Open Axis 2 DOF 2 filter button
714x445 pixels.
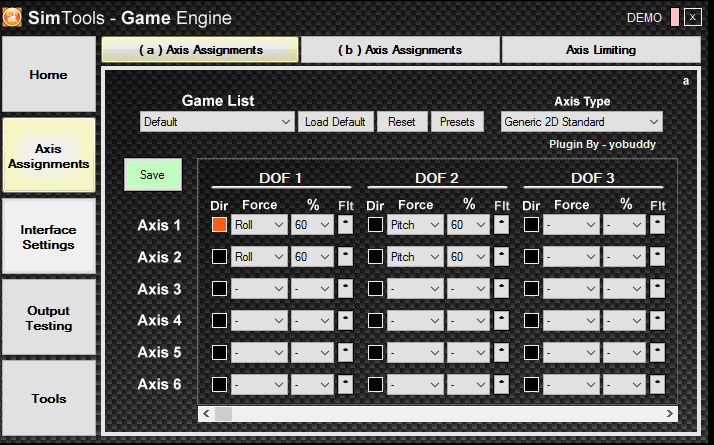(501, 256)
